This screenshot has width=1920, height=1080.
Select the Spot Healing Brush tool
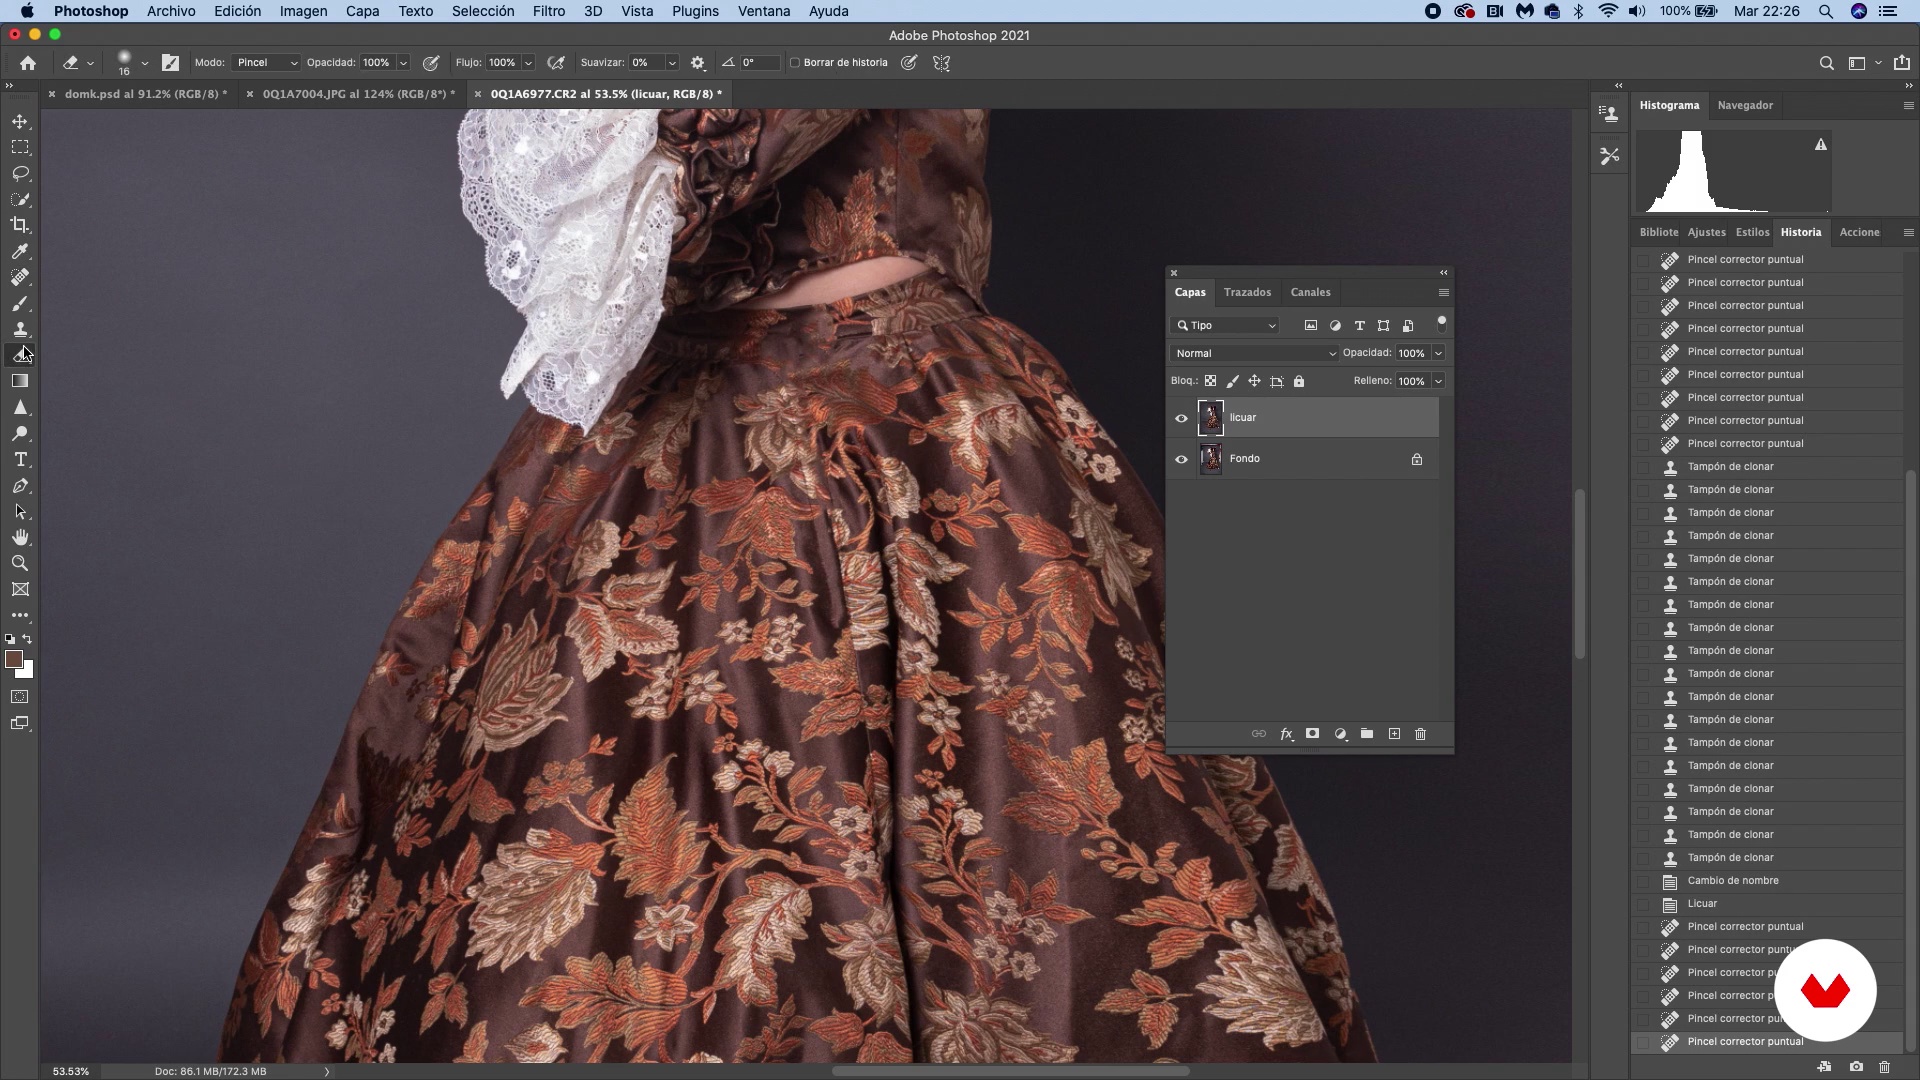click(20, 277)
